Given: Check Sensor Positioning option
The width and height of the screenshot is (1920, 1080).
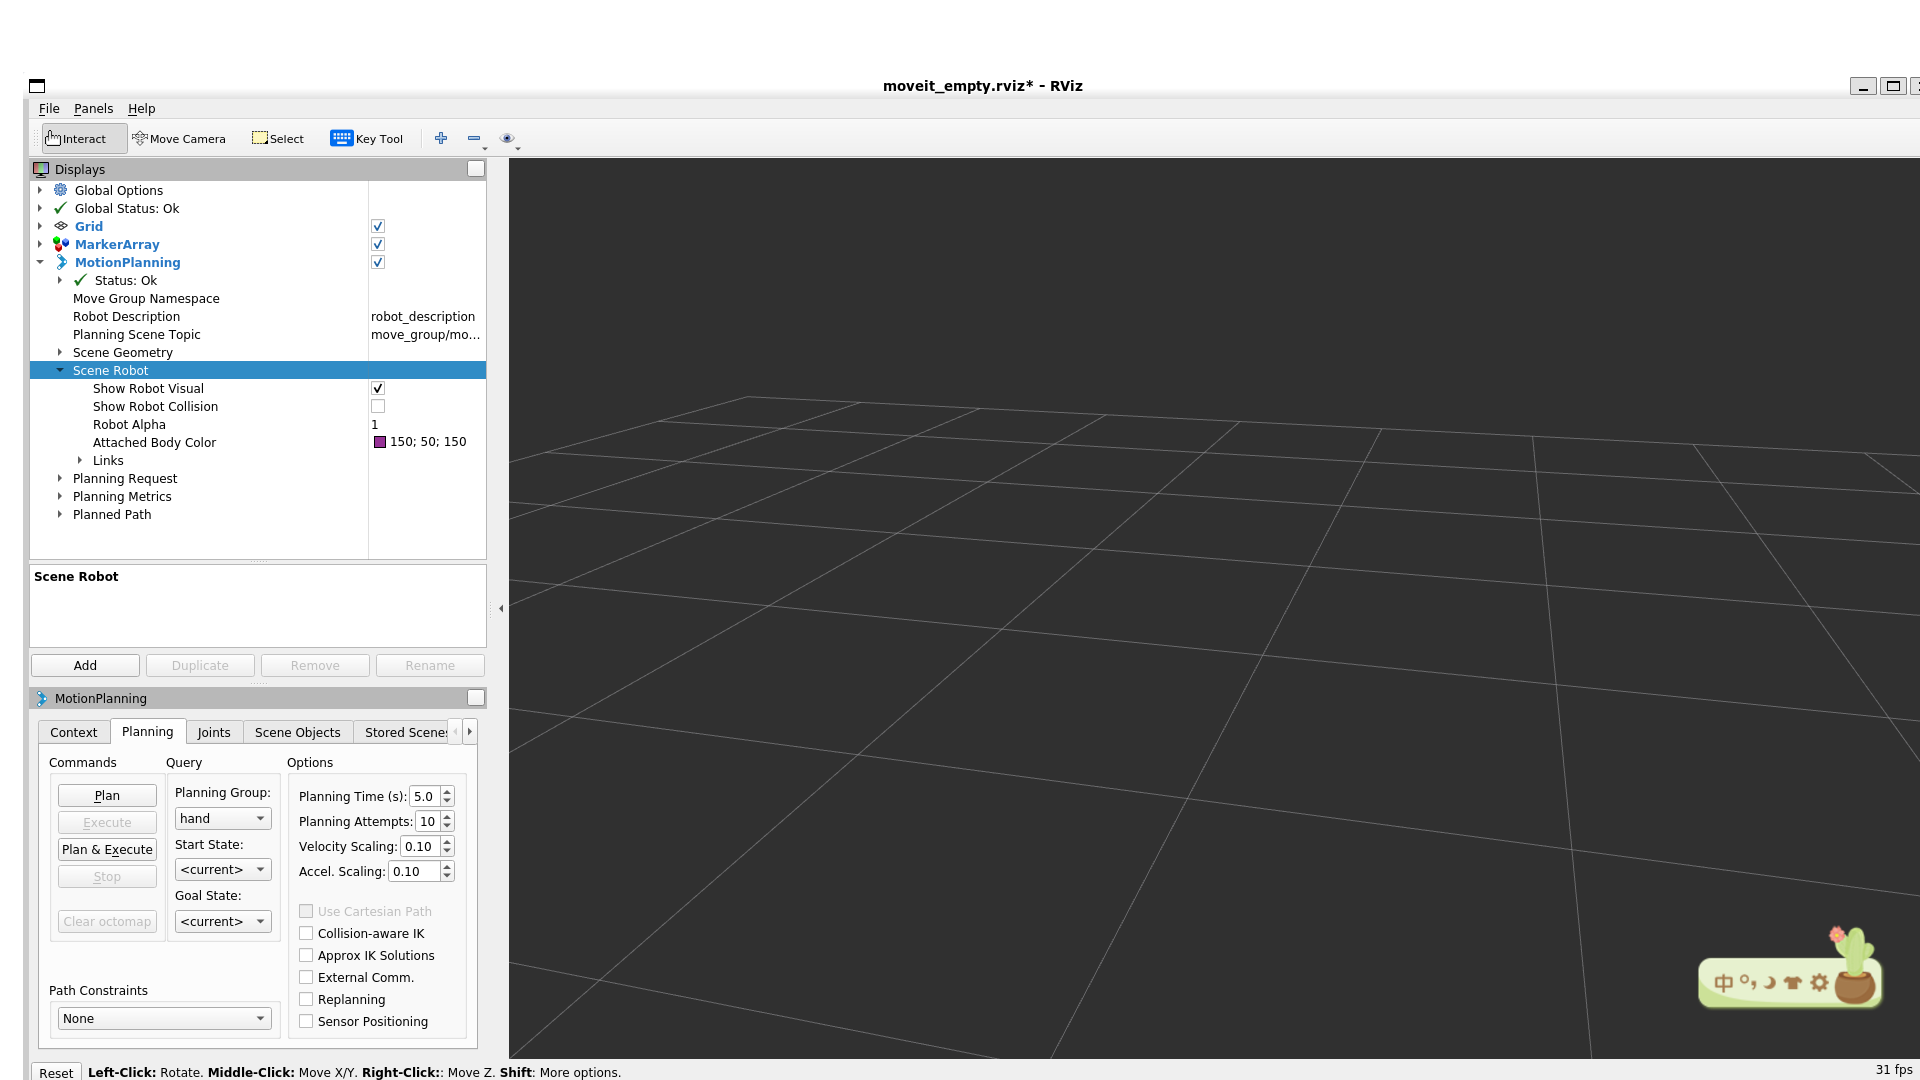Looking at the screenshot, I should tap(306, 1021).
